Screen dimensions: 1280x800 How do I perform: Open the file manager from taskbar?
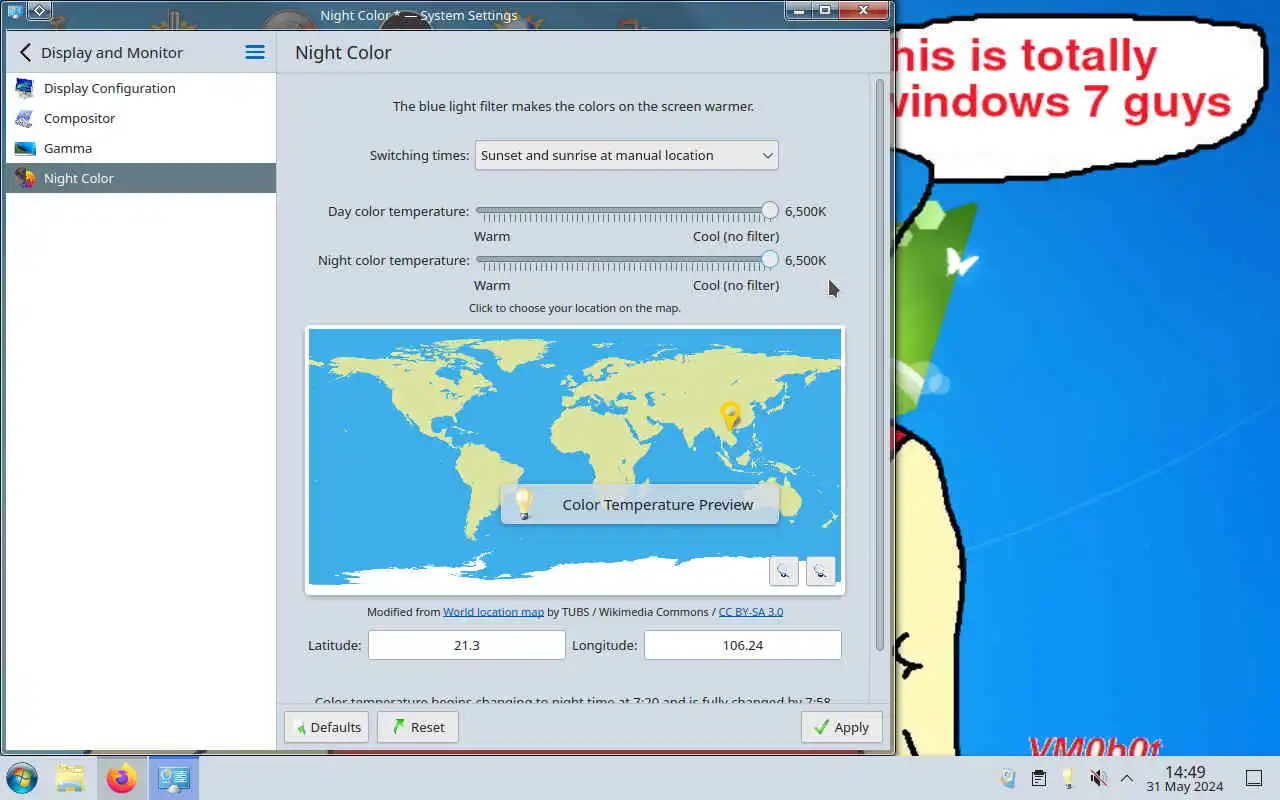(70, 778)
